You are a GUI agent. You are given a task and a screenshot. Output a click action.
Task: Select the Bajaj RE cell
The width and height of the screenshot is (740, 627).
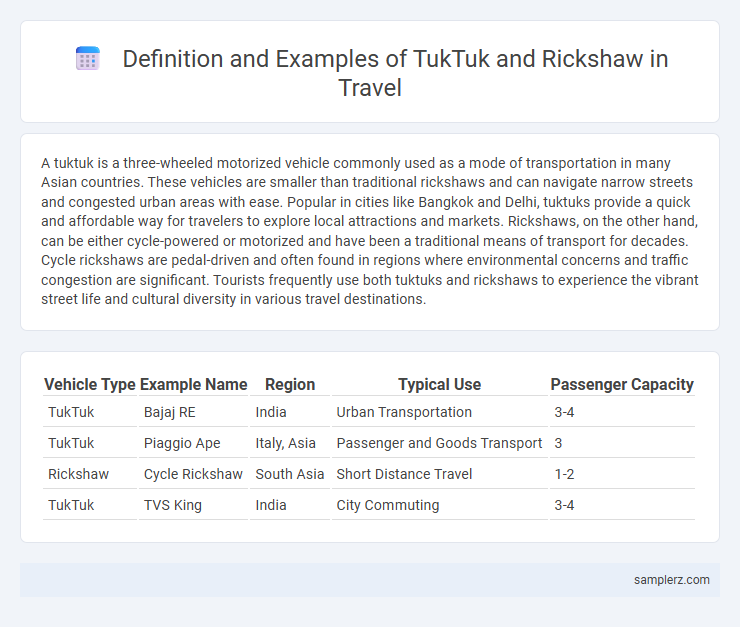[193, 412]
